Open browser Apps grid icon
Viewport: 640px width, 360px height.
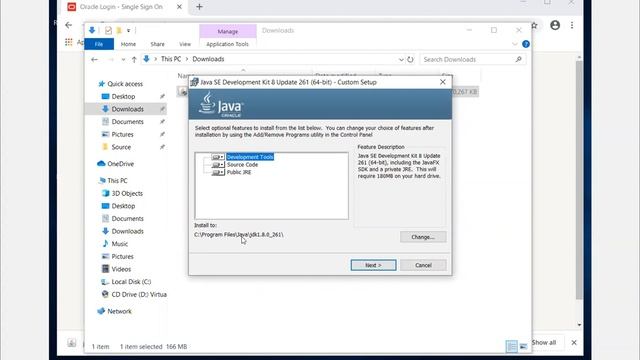pyautogui.click(x=69, y=42)
